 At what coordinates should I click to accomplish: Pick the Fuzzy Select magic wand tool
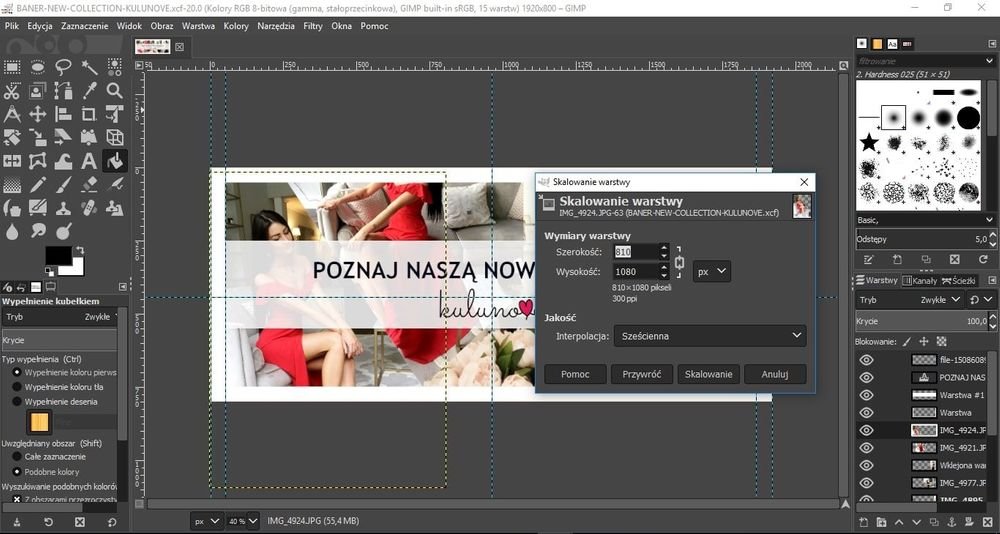click(x=89, y=67)
